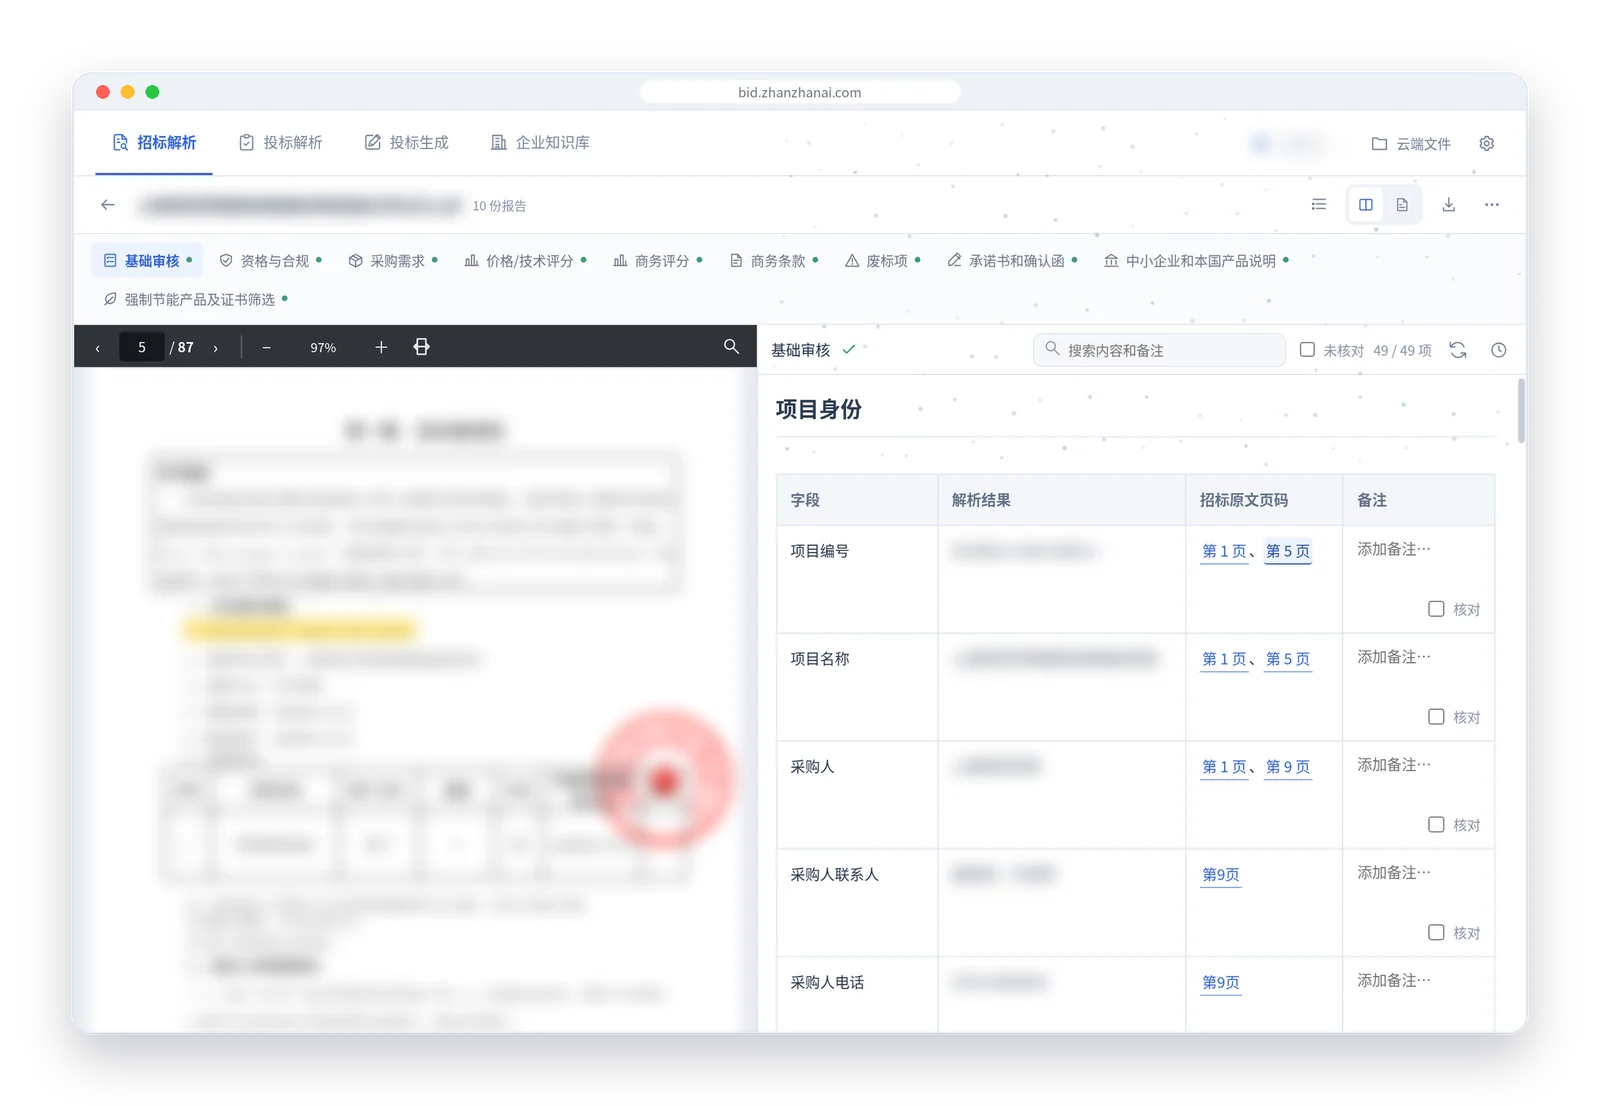Click the 搜索内容和备注 search field
Image resolution: width=1600 pixels, height=1106 pixels.
pyautogui.click(x=1159, y=350)
